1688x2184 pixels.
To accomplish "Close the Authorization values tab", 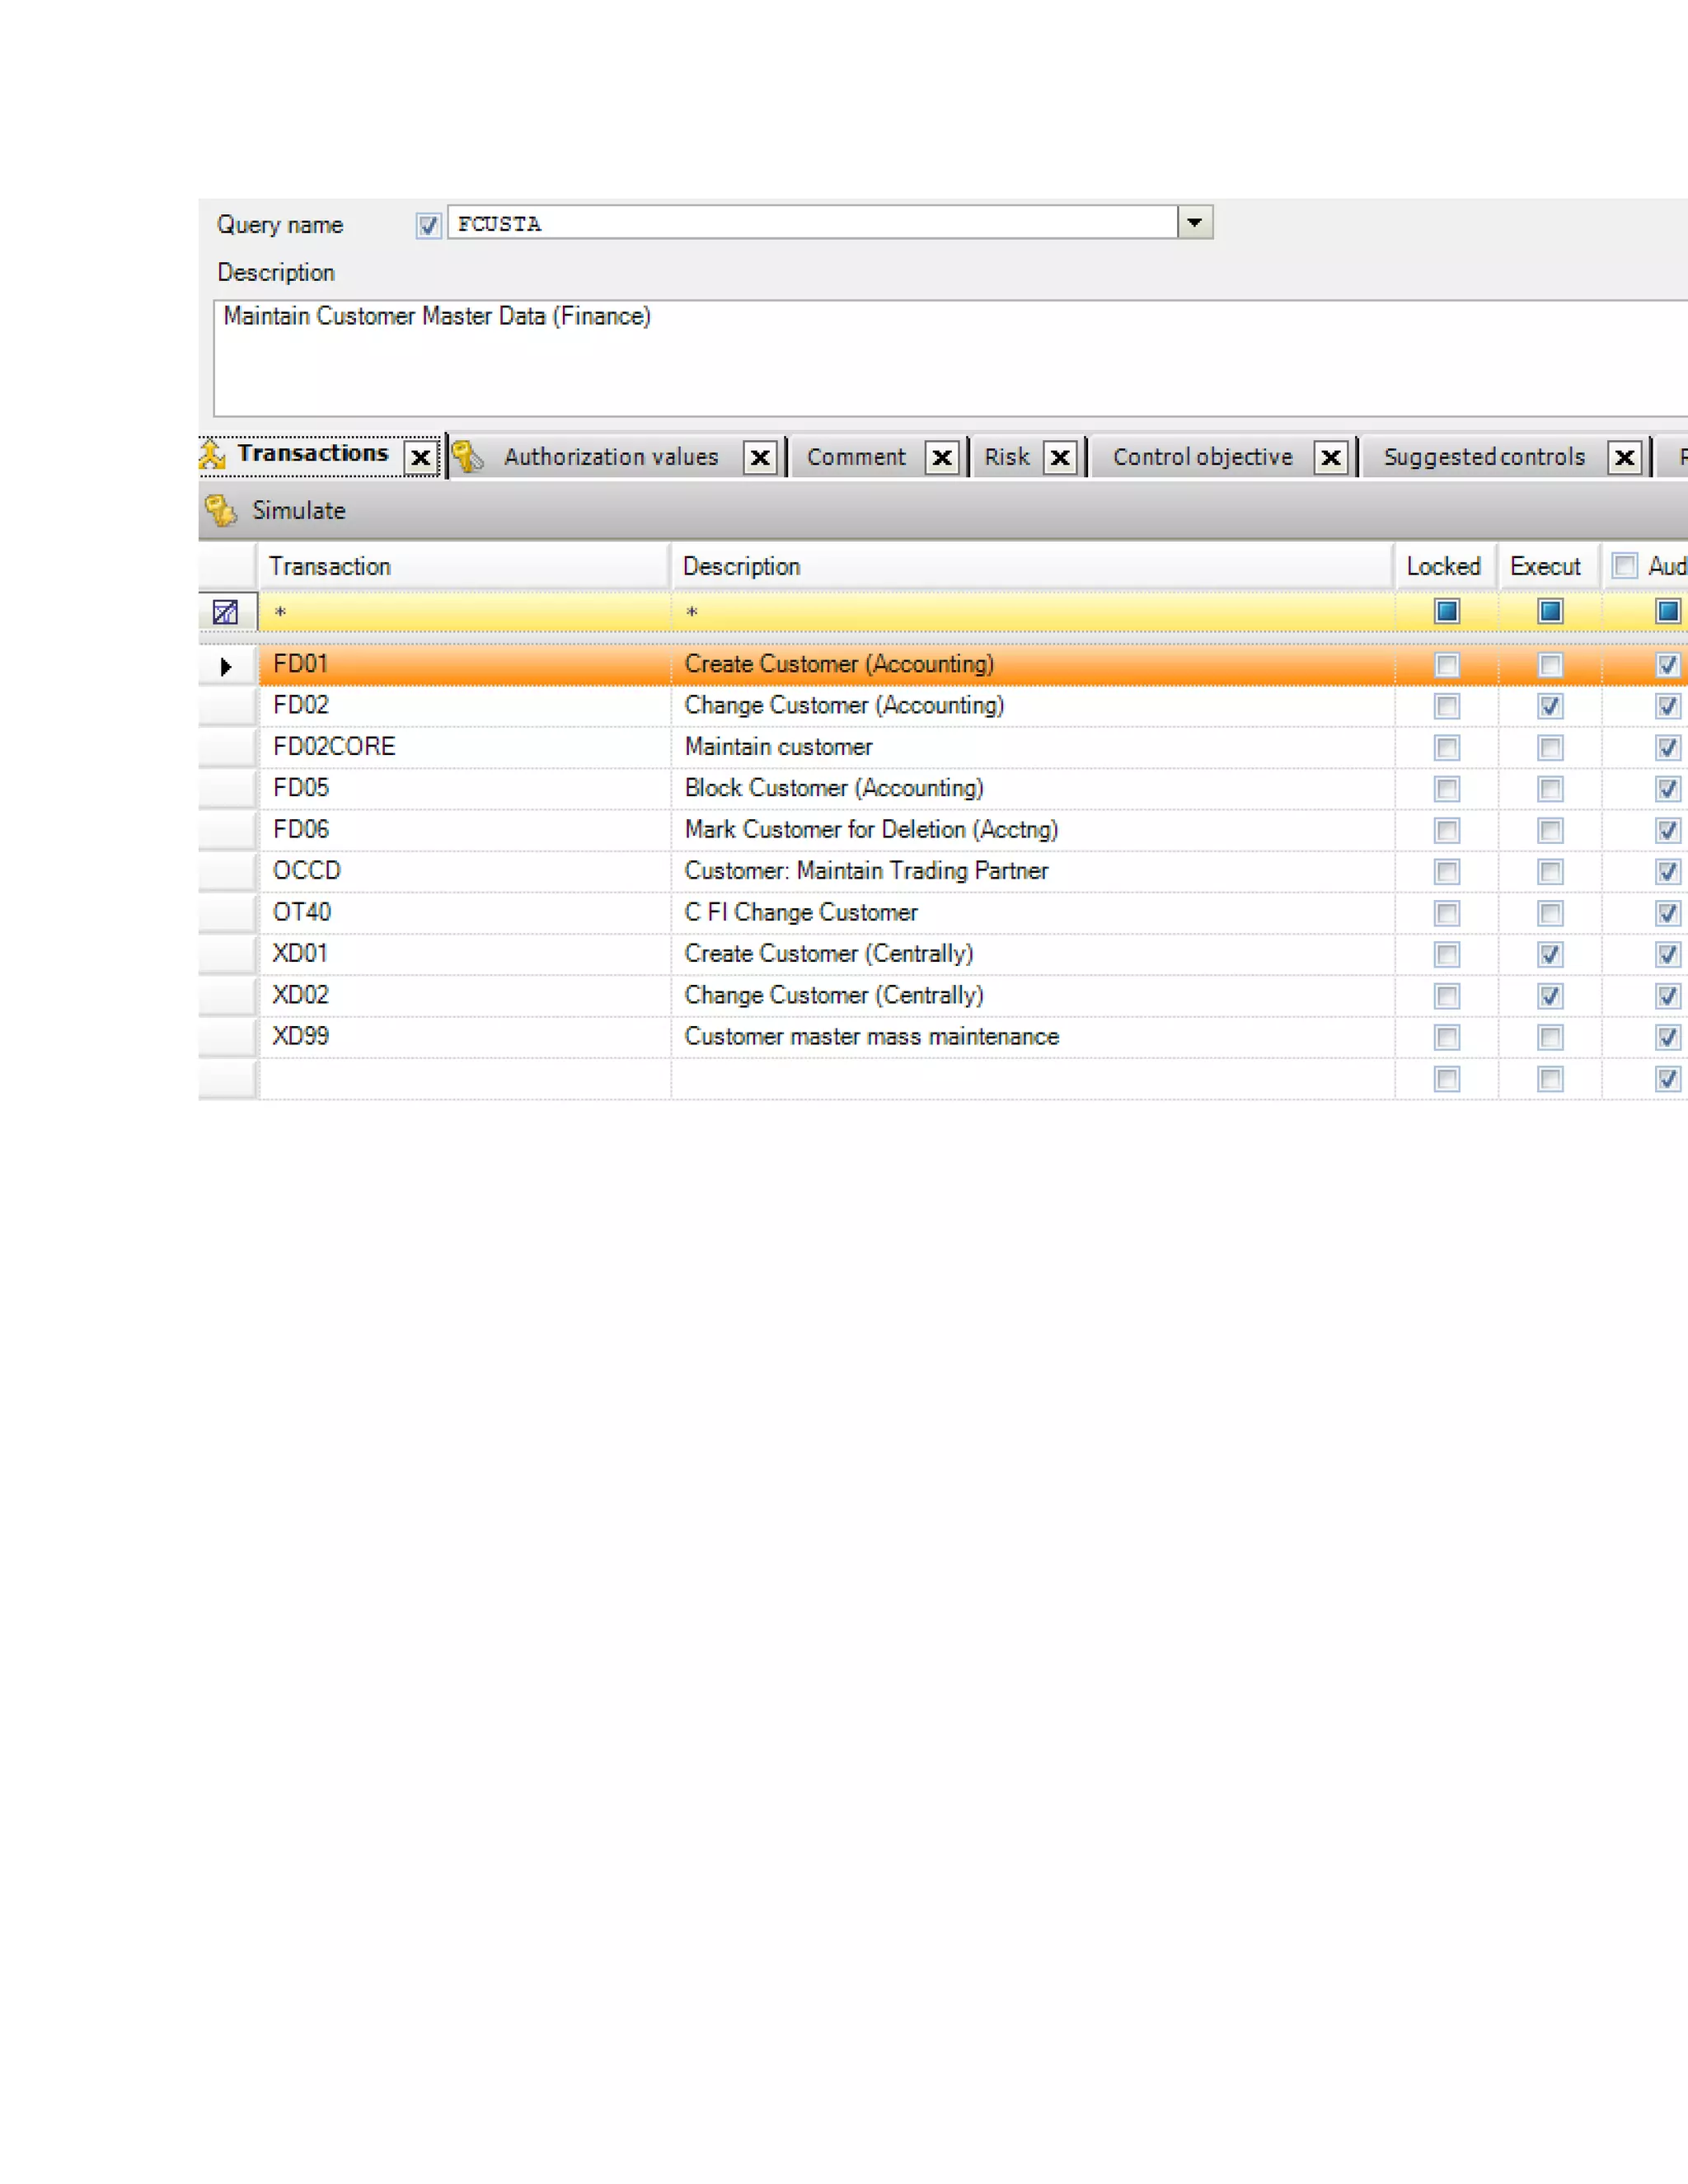I will 760,458.
